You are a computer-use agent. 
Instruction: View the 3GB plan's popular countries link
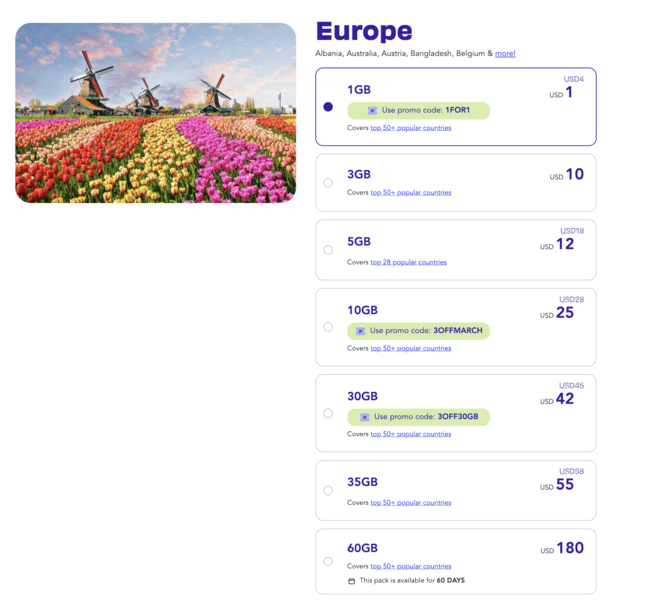410,192
